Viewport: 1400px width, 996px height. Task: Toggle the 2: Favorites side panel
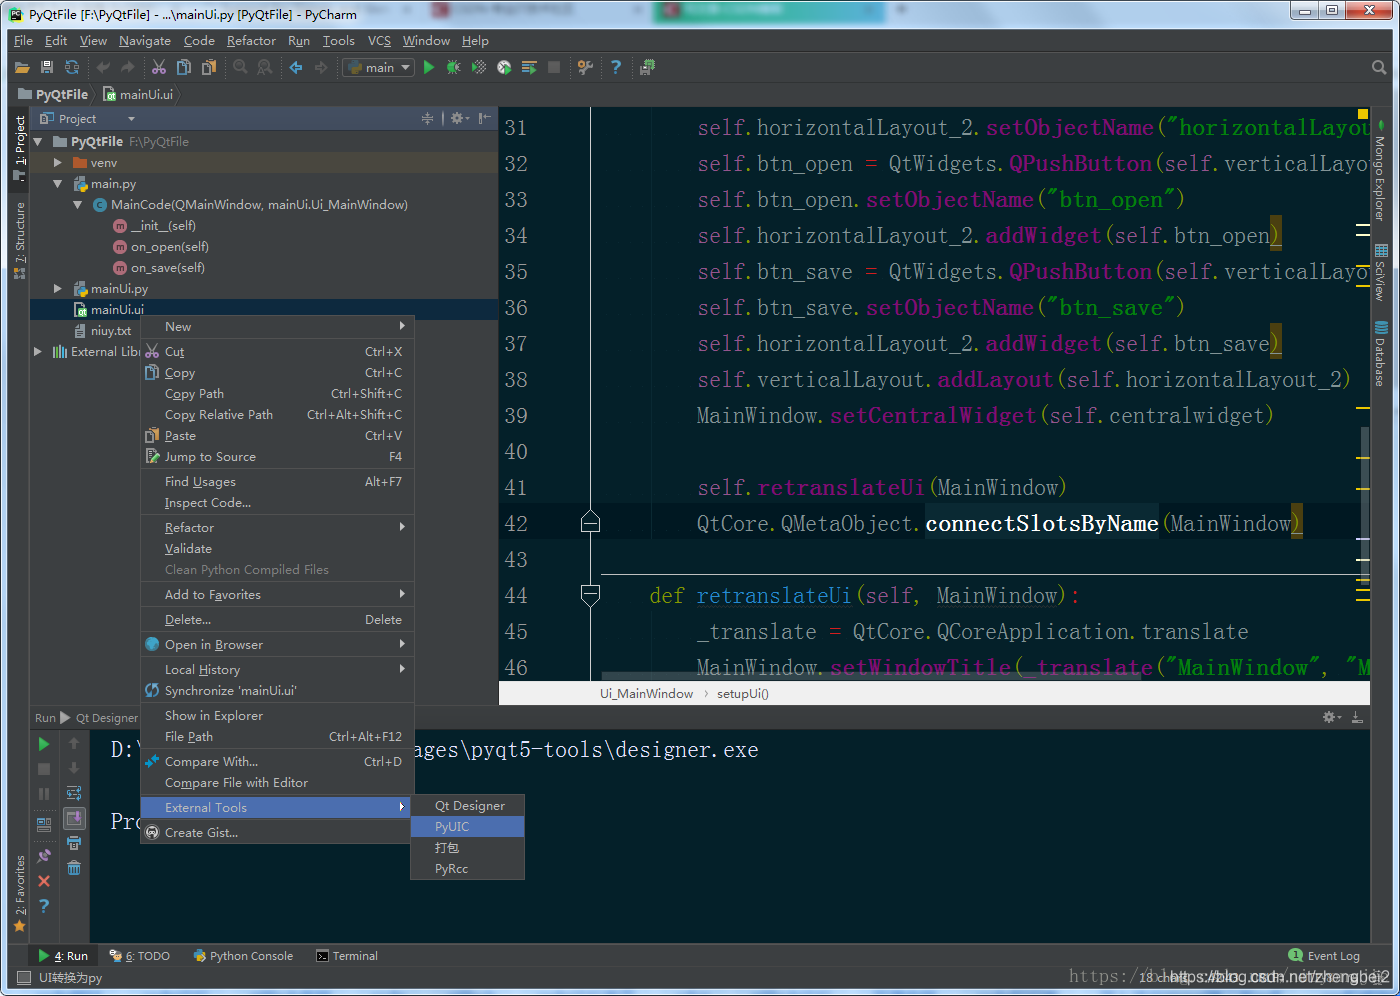pos(19,892)
